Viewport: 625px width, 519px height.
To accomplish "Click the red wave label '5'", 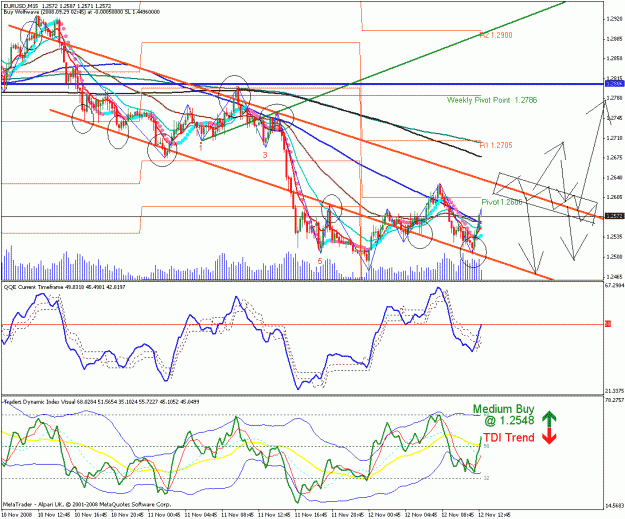I will tap(320, 261).
